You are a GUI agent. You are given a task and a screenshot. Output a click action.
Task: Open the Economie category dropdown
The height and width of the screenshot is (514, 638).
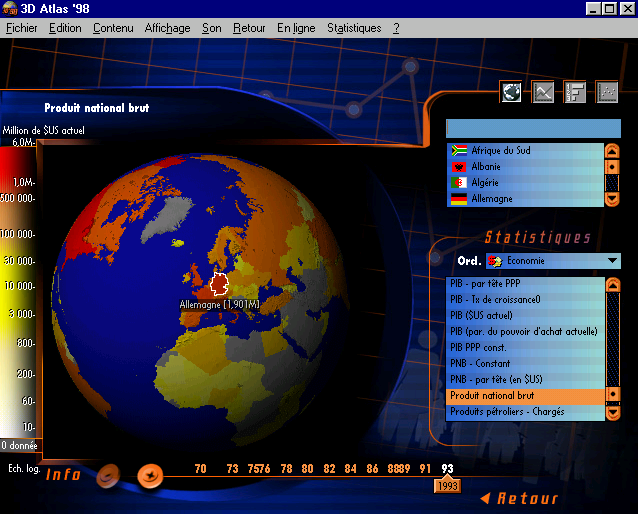(612, 260)
